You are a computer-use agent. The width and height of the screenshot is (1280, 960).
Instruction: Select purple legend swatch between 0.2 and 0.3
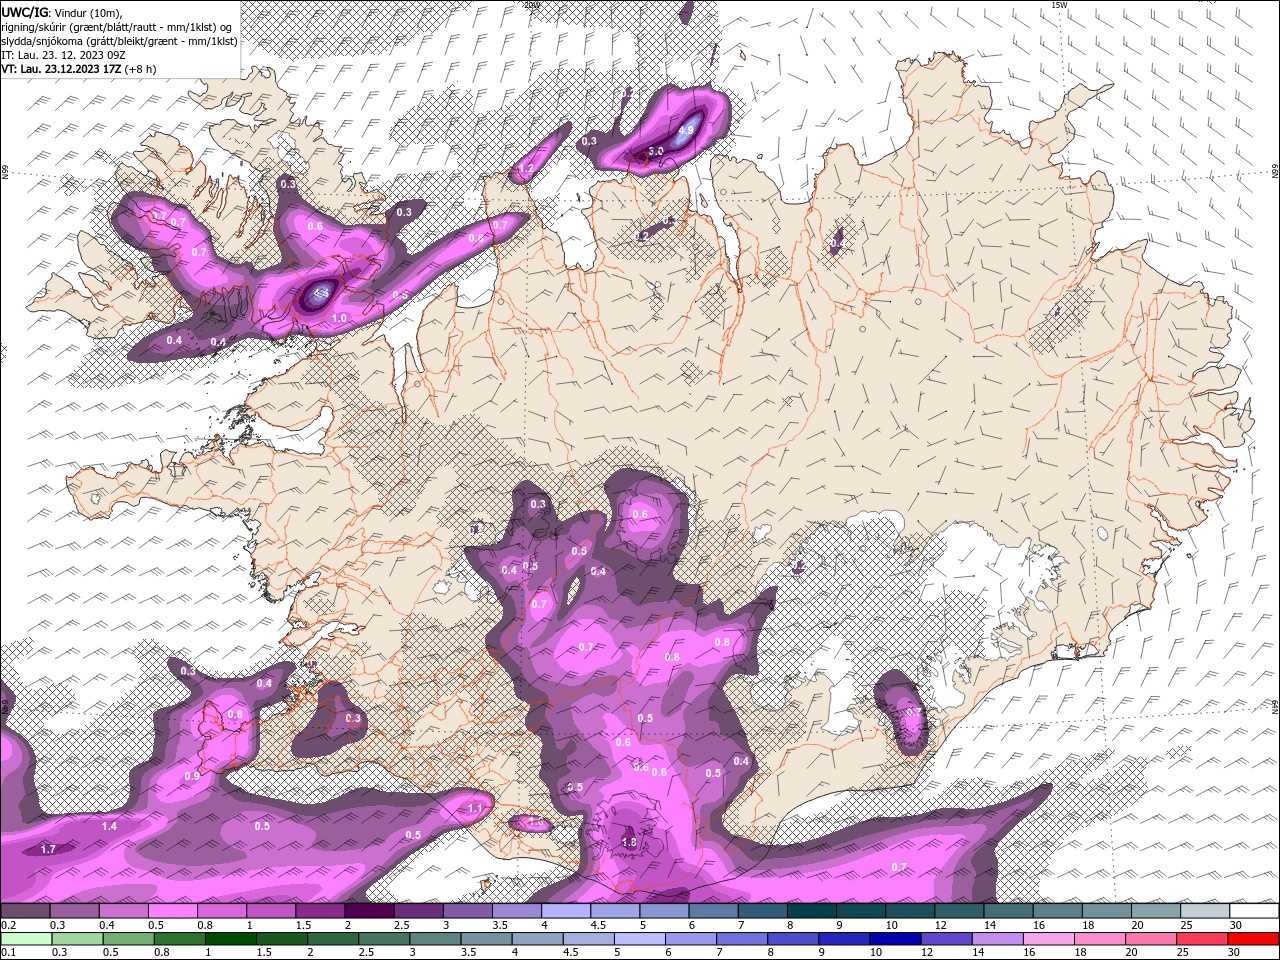pyautogui.click(x=25, y=911)
